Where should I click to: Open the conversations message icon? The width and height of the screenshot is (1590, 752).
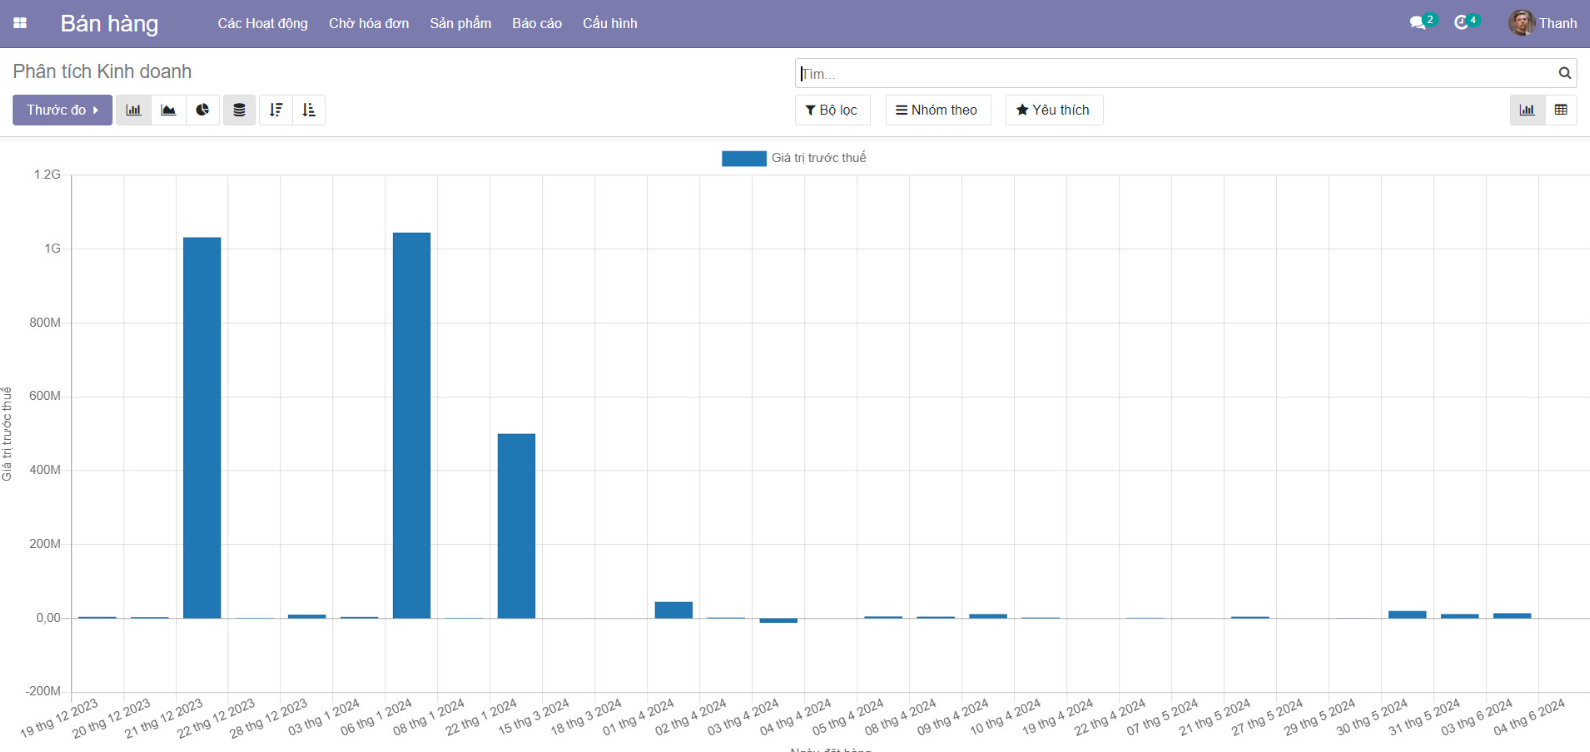[x=1418, y=23]
